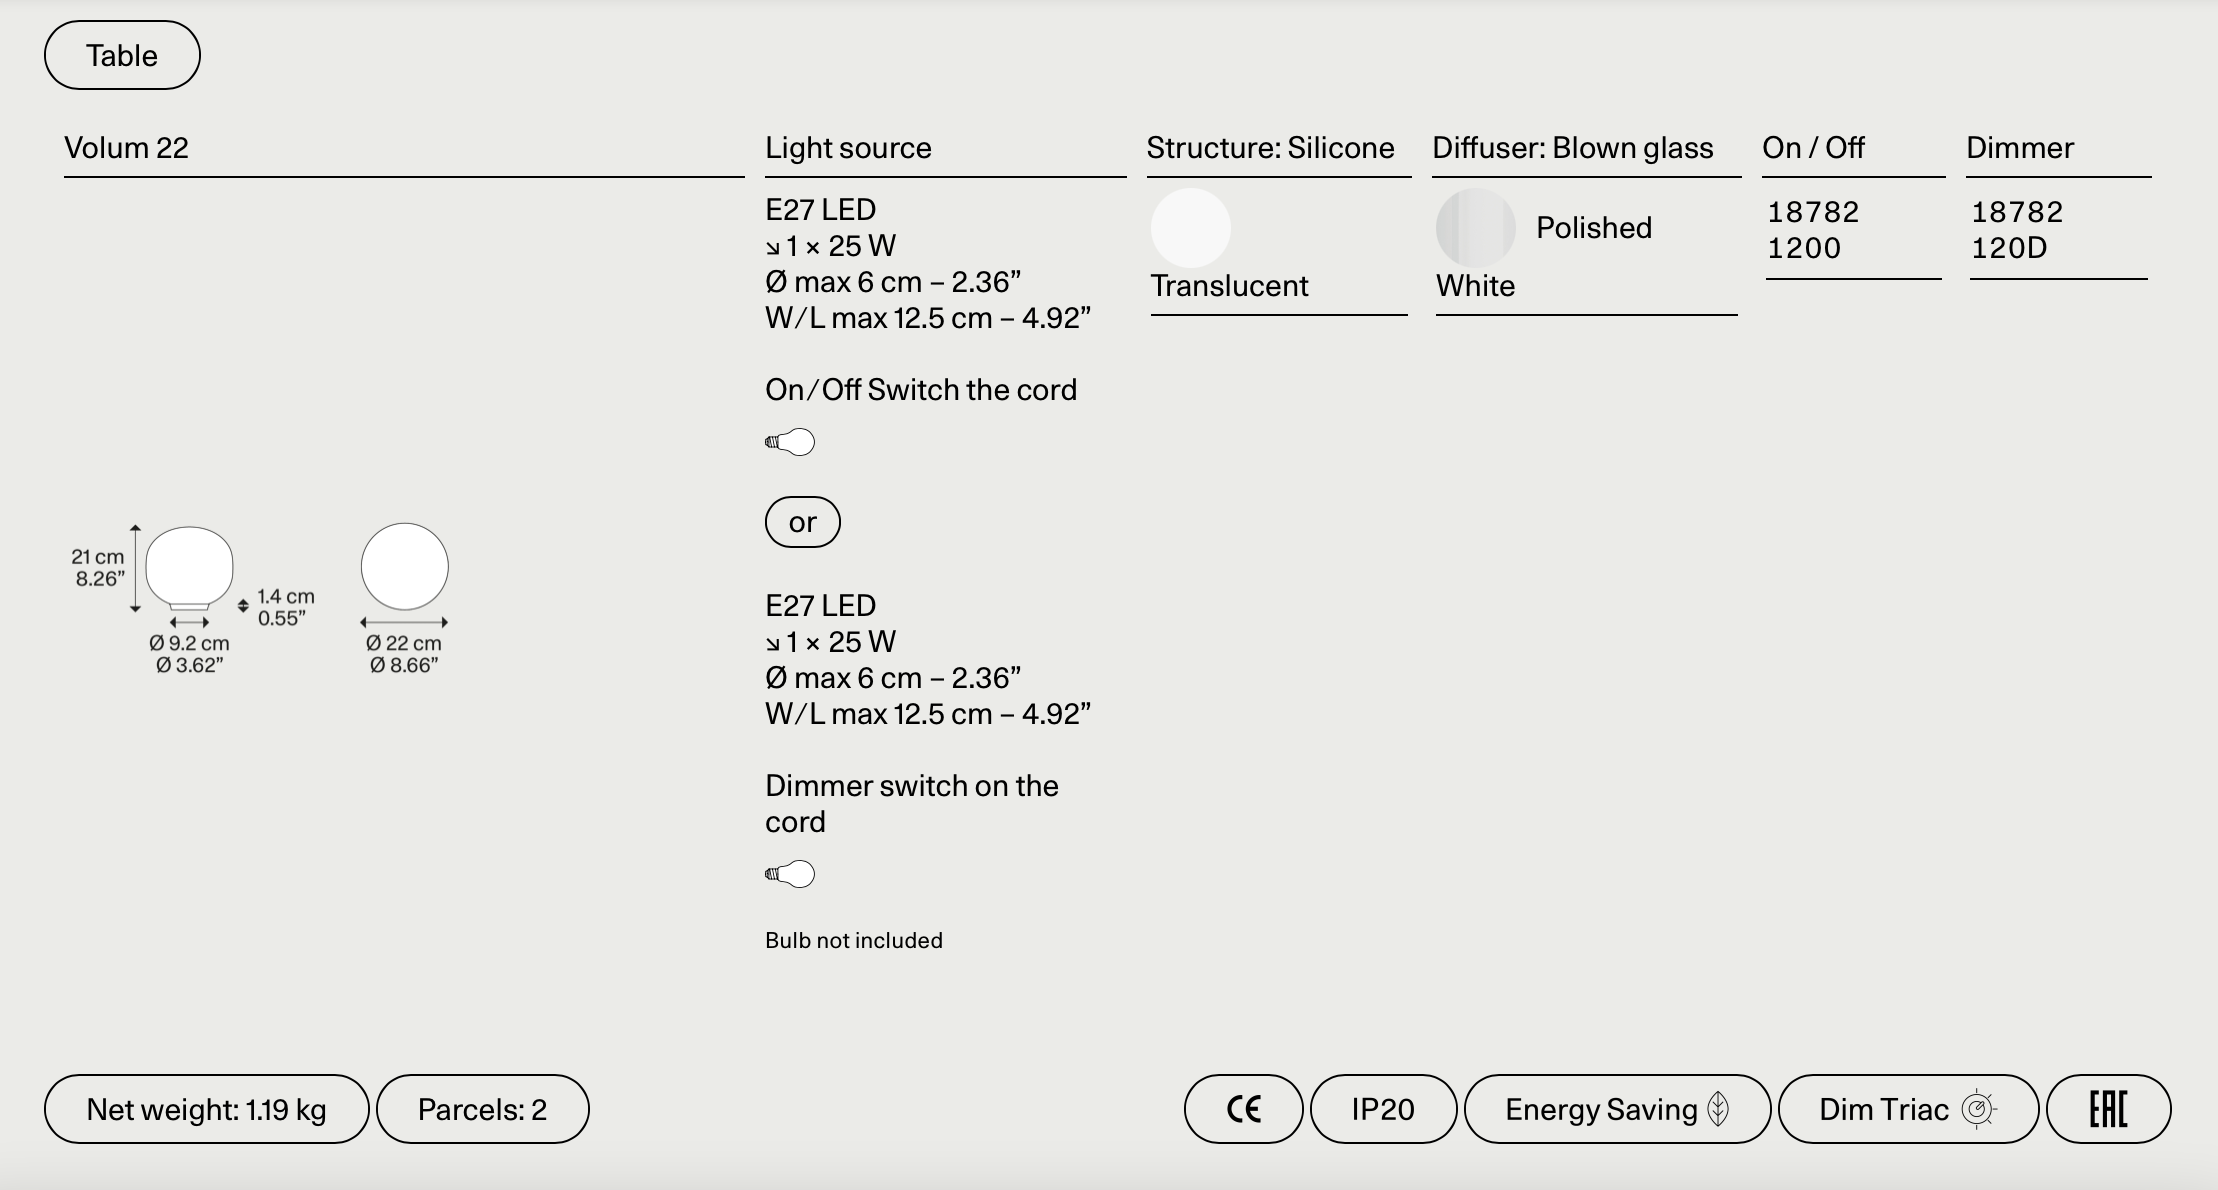The image size is (2218, 1190).
Task: Click the side-view lamp dimension drawing
Action: tap(189, 568)
